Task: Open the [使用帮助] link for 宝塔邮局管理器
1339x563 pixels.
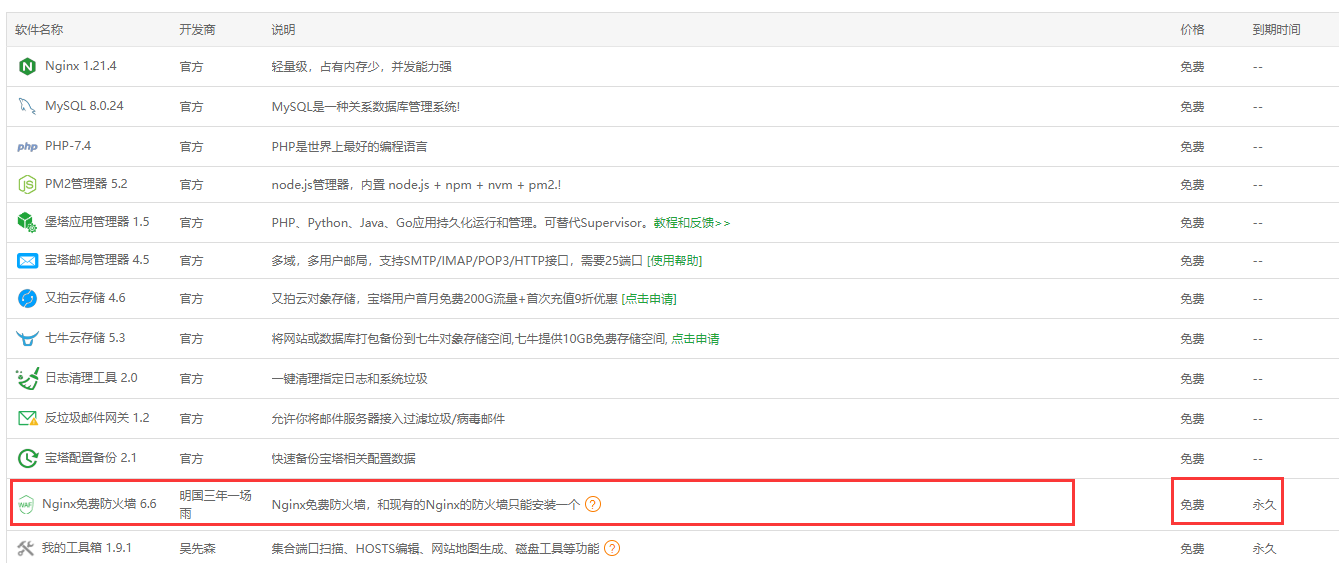Action: coord(674,261)
